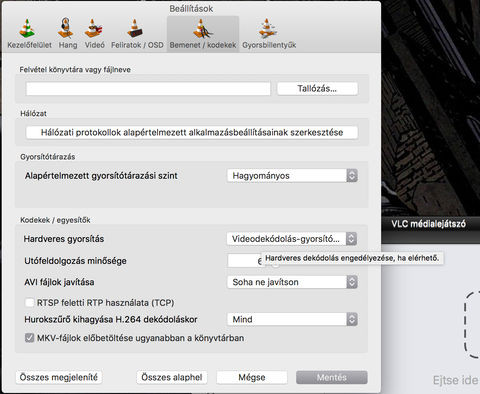Screen dimensions: 480x394
Task: Open the Videó cone icon
Action: (x=94, y=28)
